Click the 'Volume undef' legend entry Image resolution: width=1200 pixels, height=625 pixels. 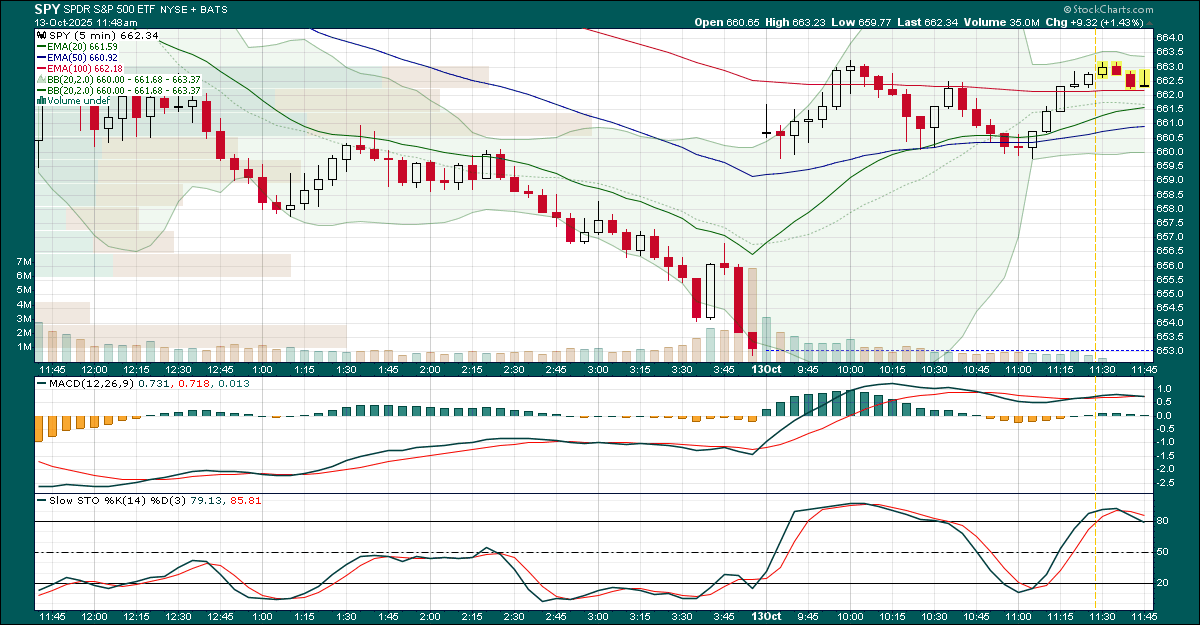point(72,100)
